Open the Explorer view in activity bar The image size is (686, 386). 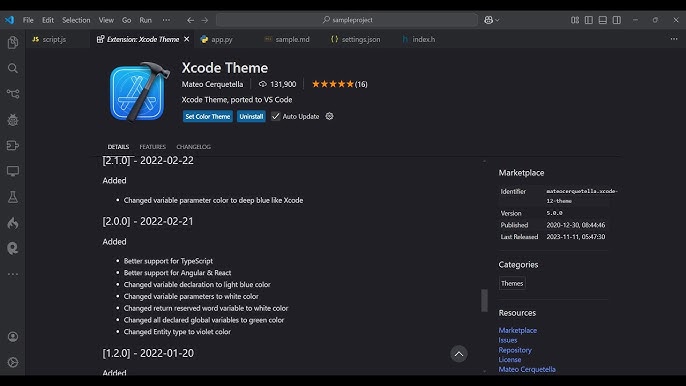pos(13,42)
